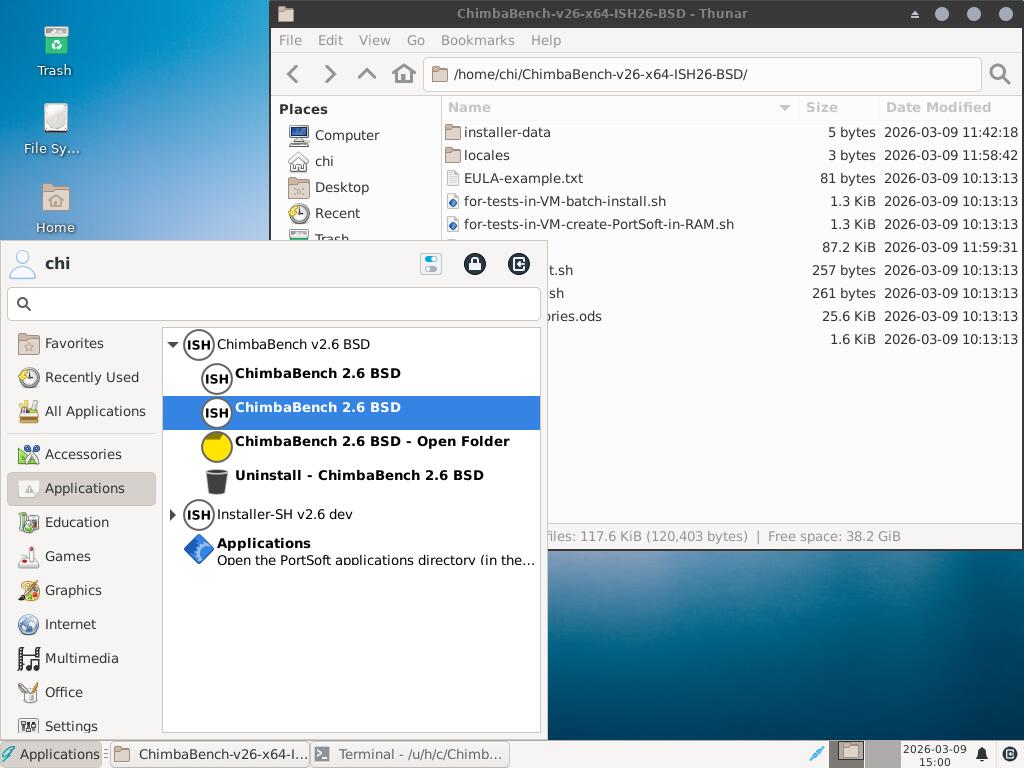The width and height of the screenshot is (1024, 768).
Task: Click chi user avatar icon
Action: click(x=22, y=264)
